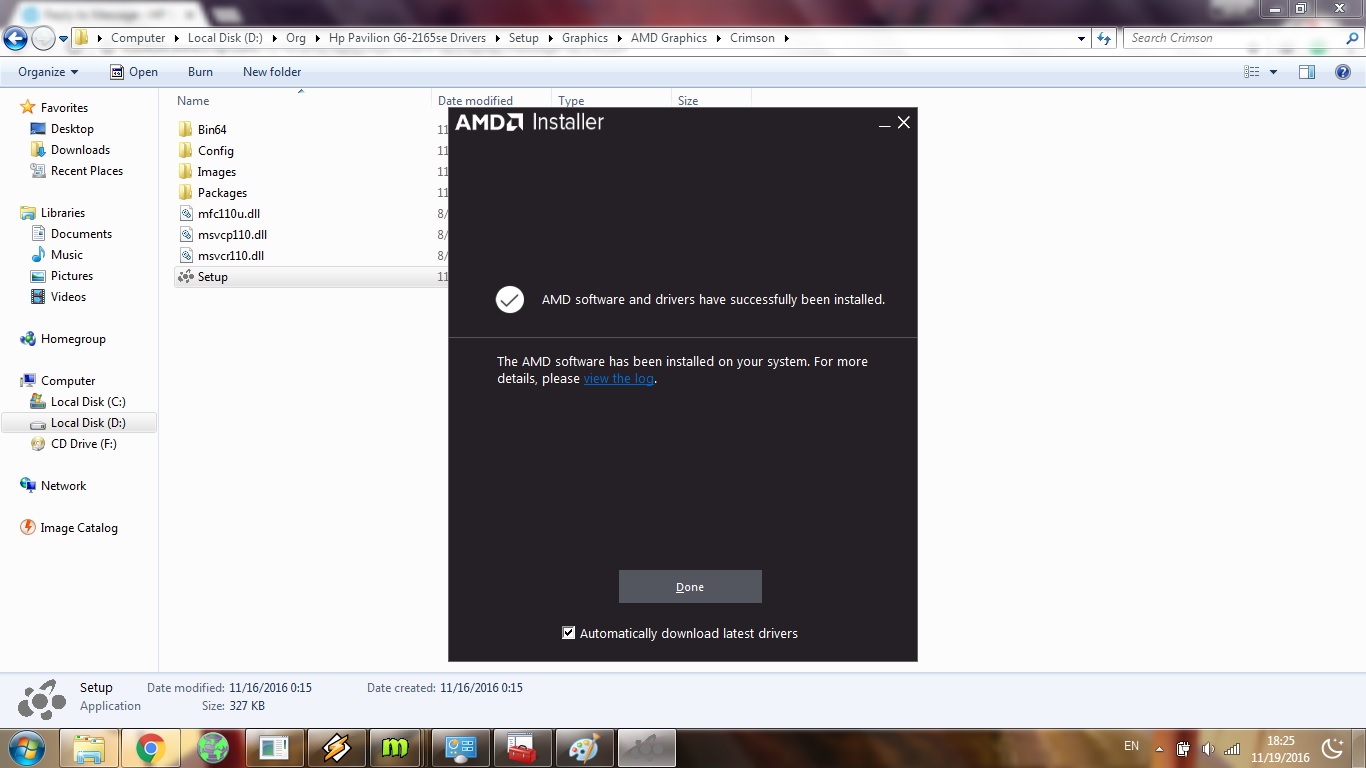Viewport: 1366px width, 768px height.
Task: Go forward using Explorer forward arrow
Action: [43, 39]
